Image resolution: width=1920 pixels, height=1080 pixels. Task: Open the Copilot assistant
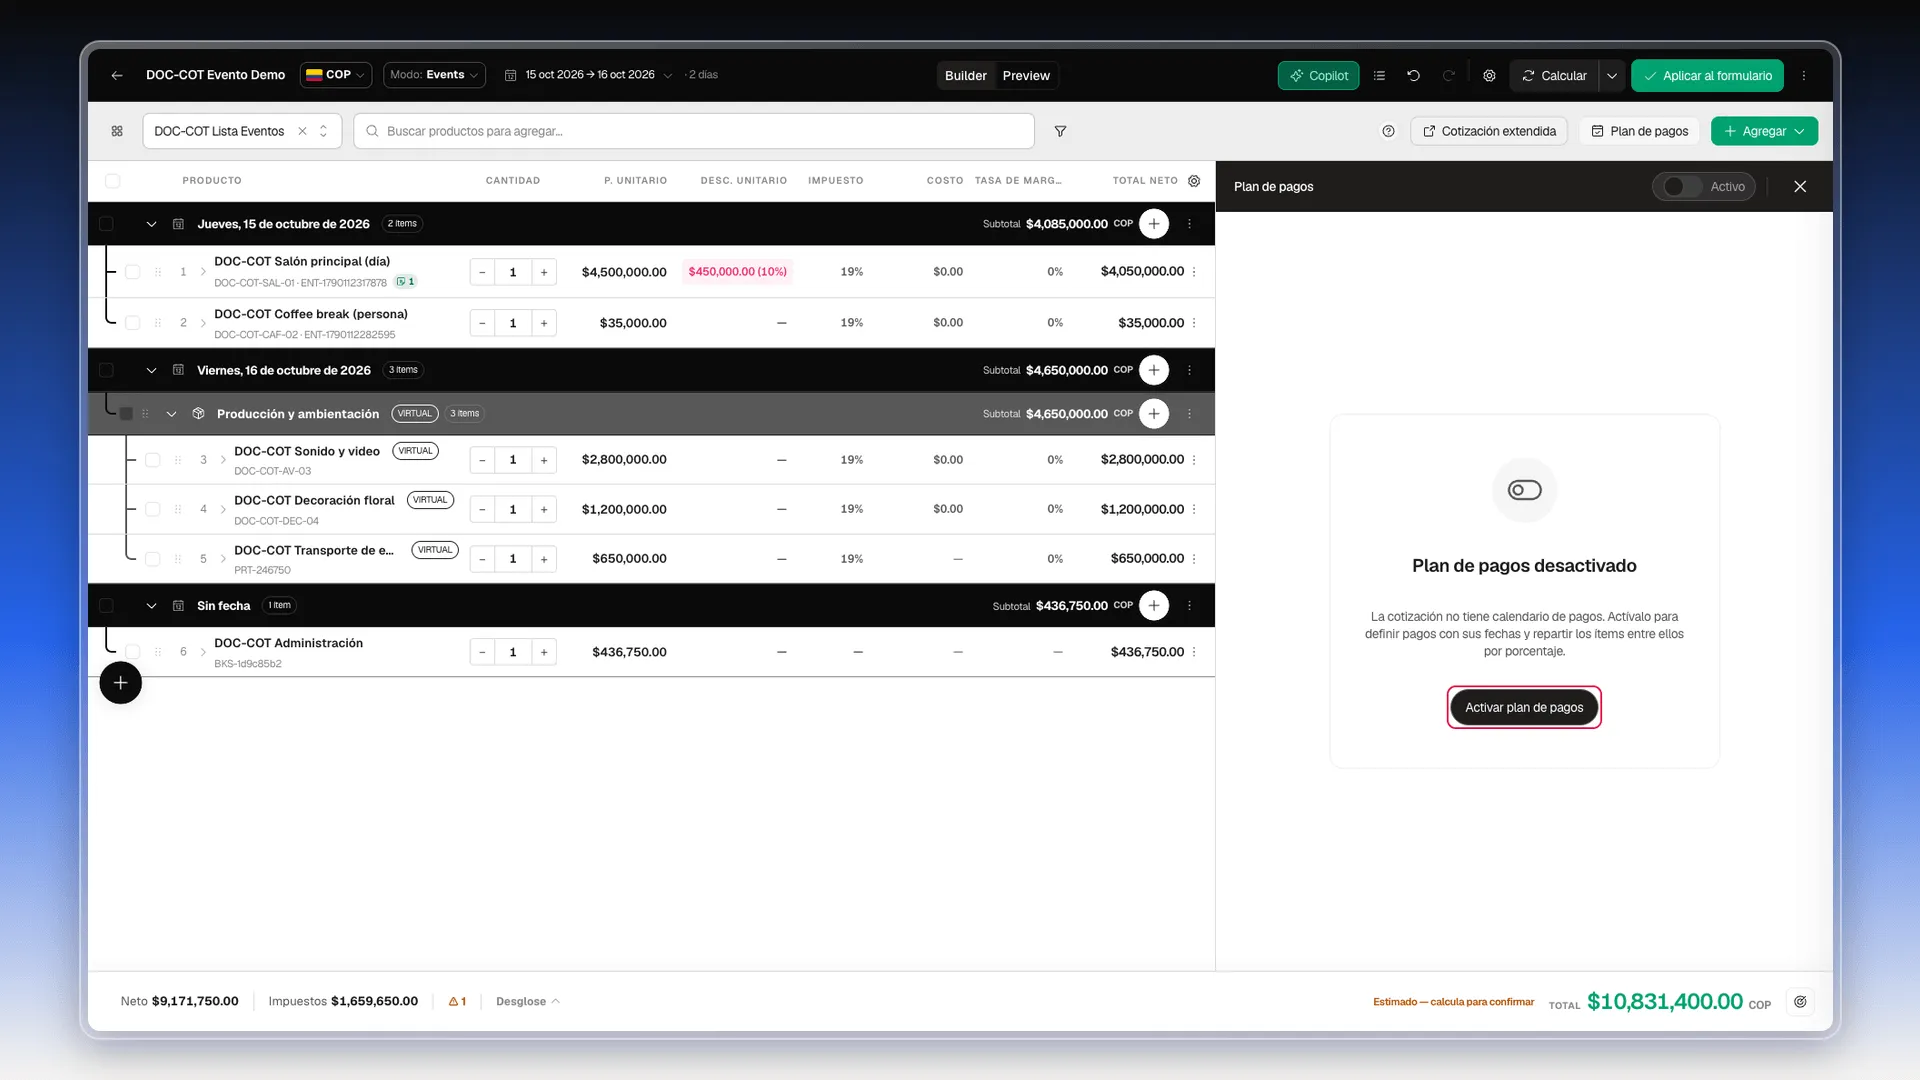(x=1318, y=76)
